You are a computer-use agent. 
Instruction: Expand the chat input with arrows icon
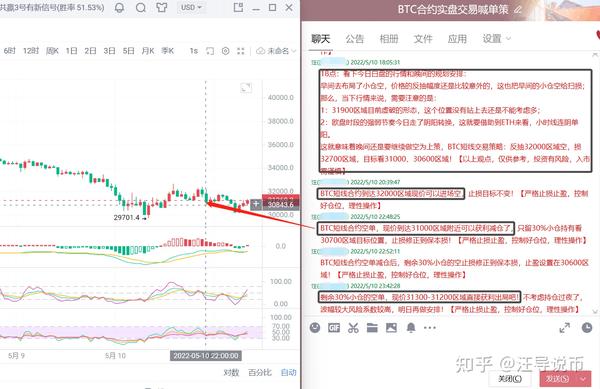click(565, 328)
